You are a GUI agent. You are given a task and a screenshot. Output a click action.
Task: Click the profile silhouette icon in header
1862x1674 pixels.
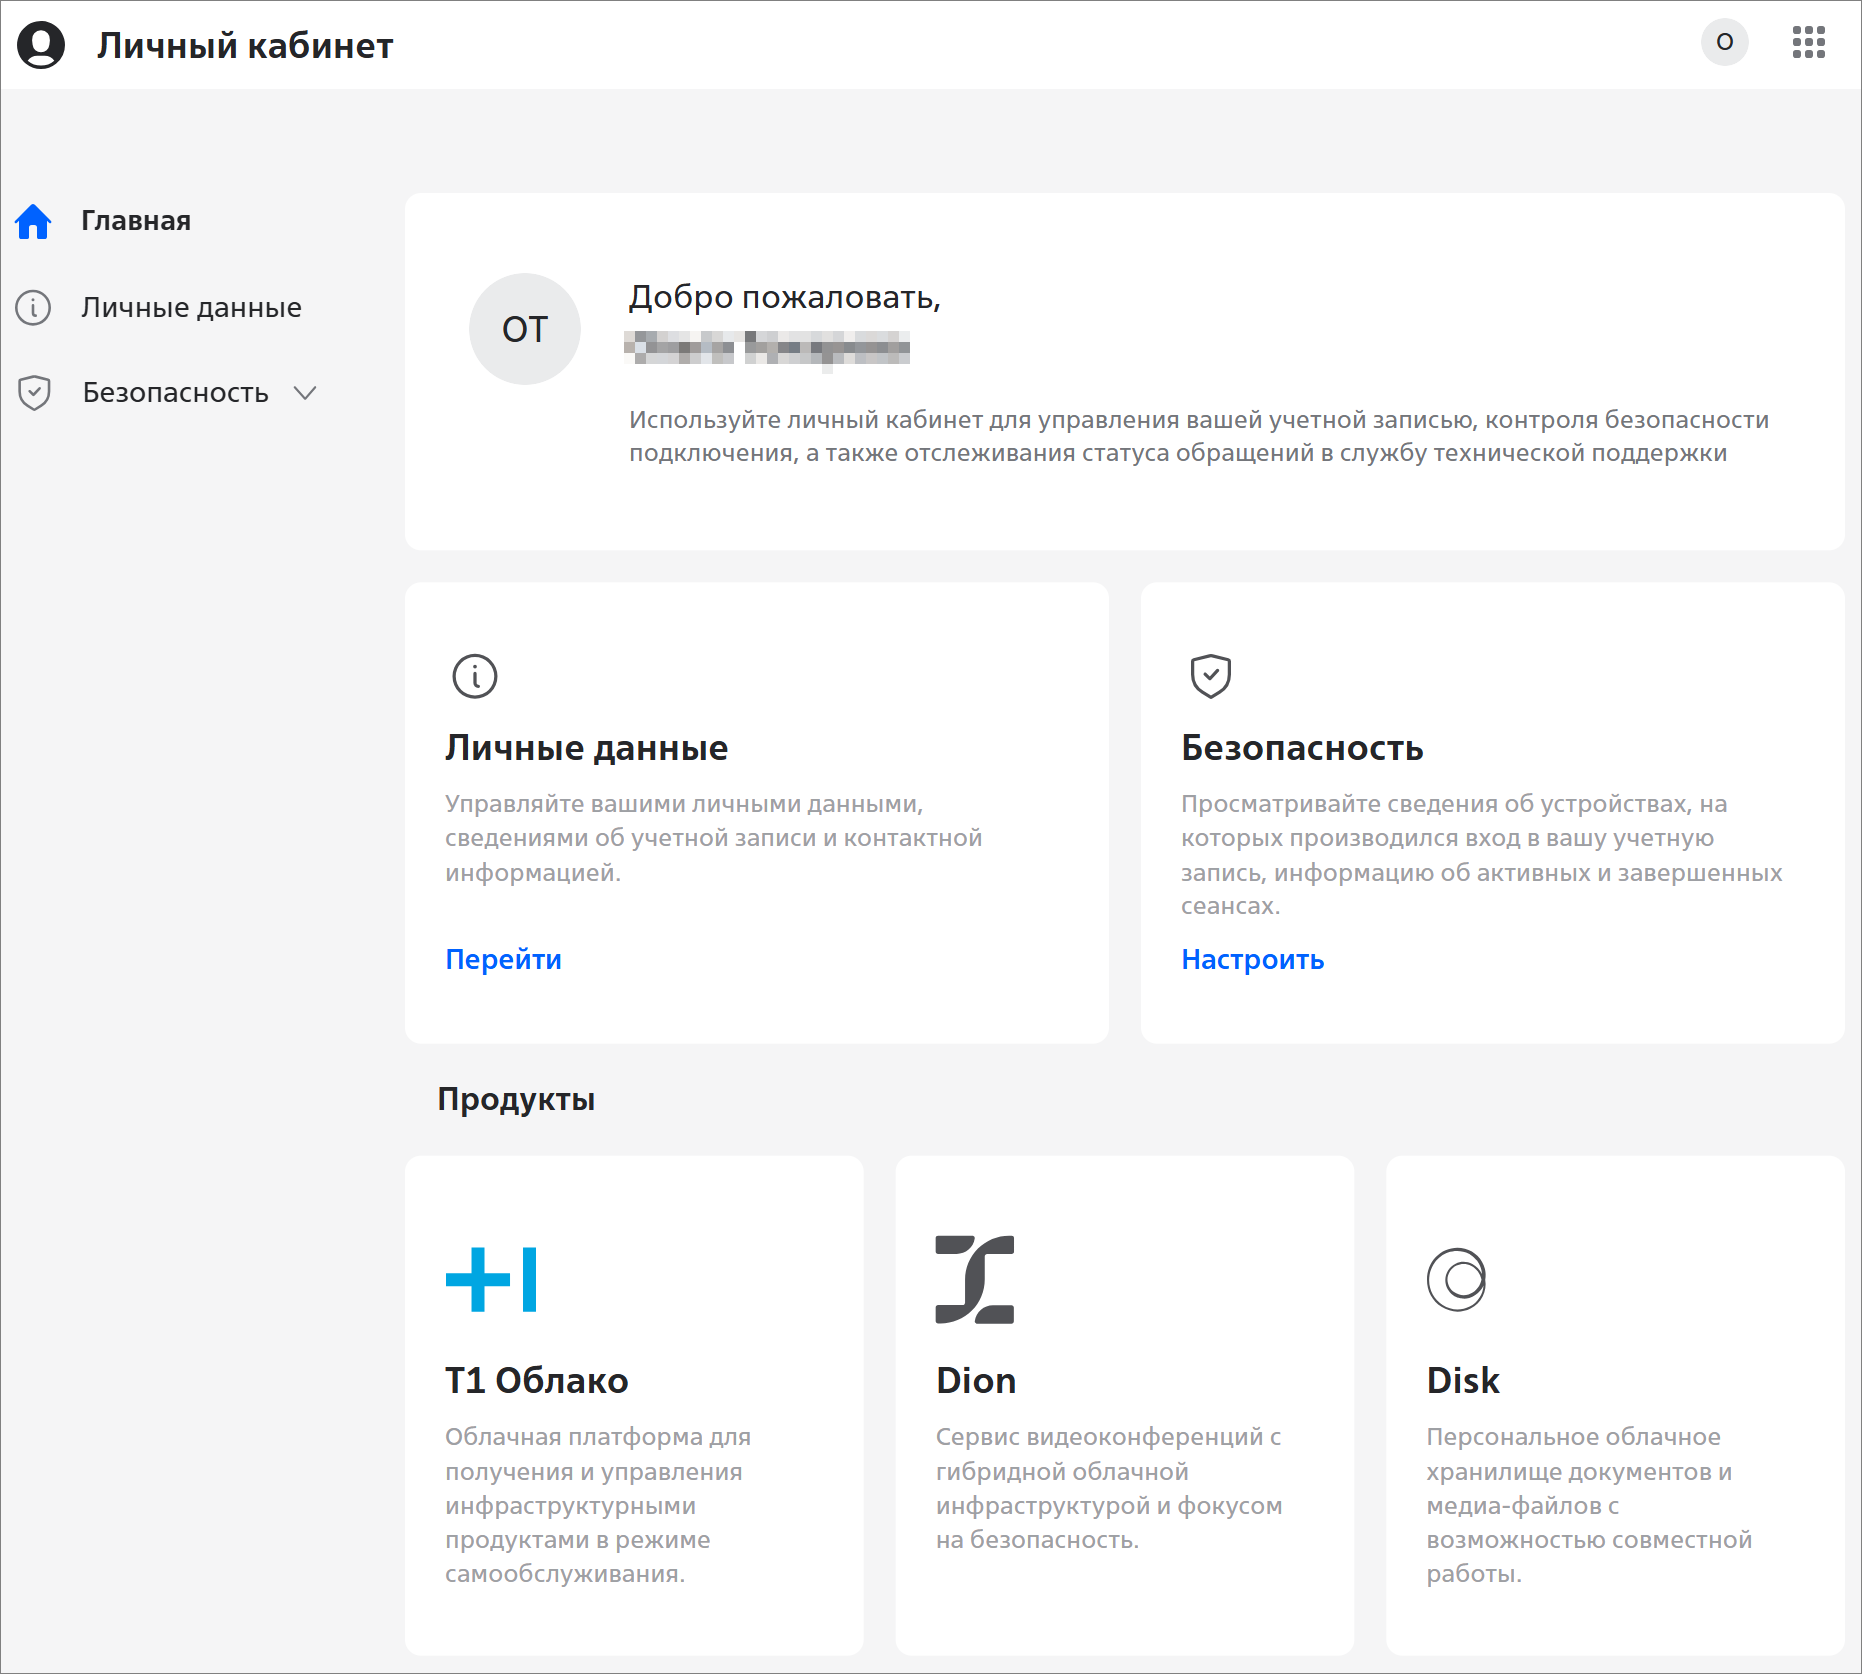click(x=41, y=45)
